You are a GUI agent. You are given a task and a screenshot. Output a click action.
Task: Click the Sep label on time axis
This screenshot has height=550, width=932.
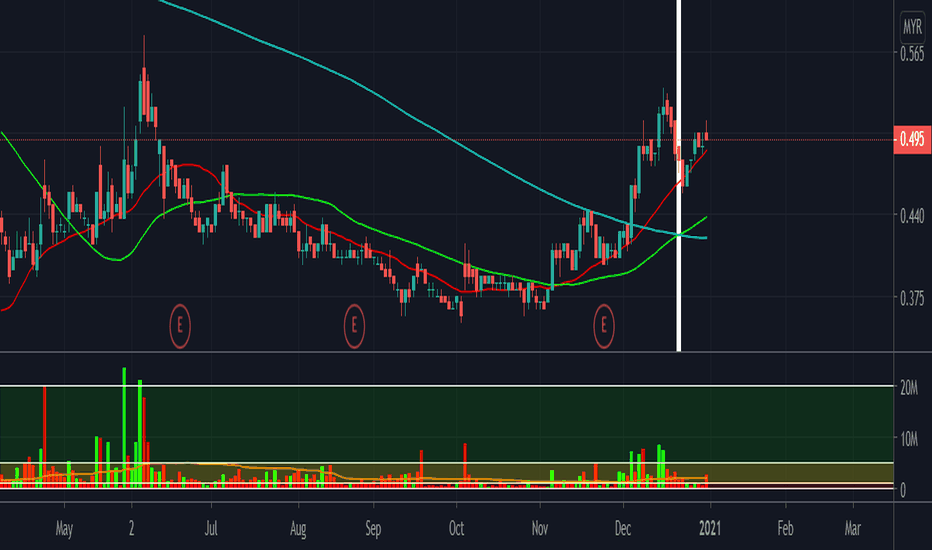[x=373, y=528]
